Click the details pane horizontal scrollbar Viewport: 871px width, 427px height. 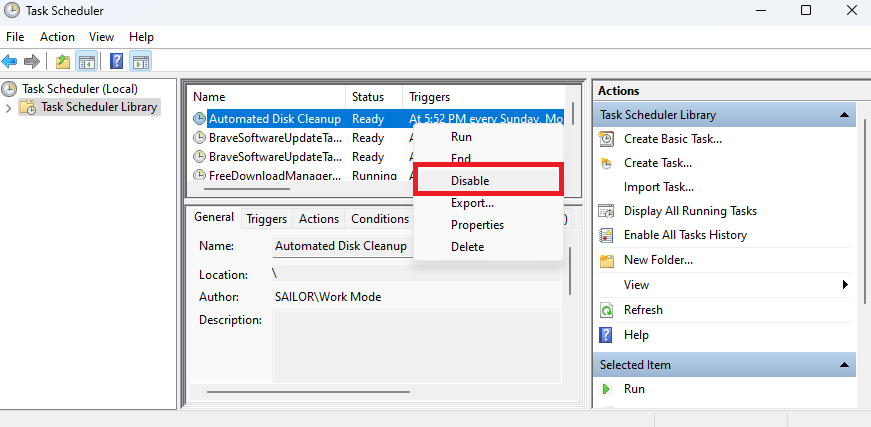tap(308, 392)
